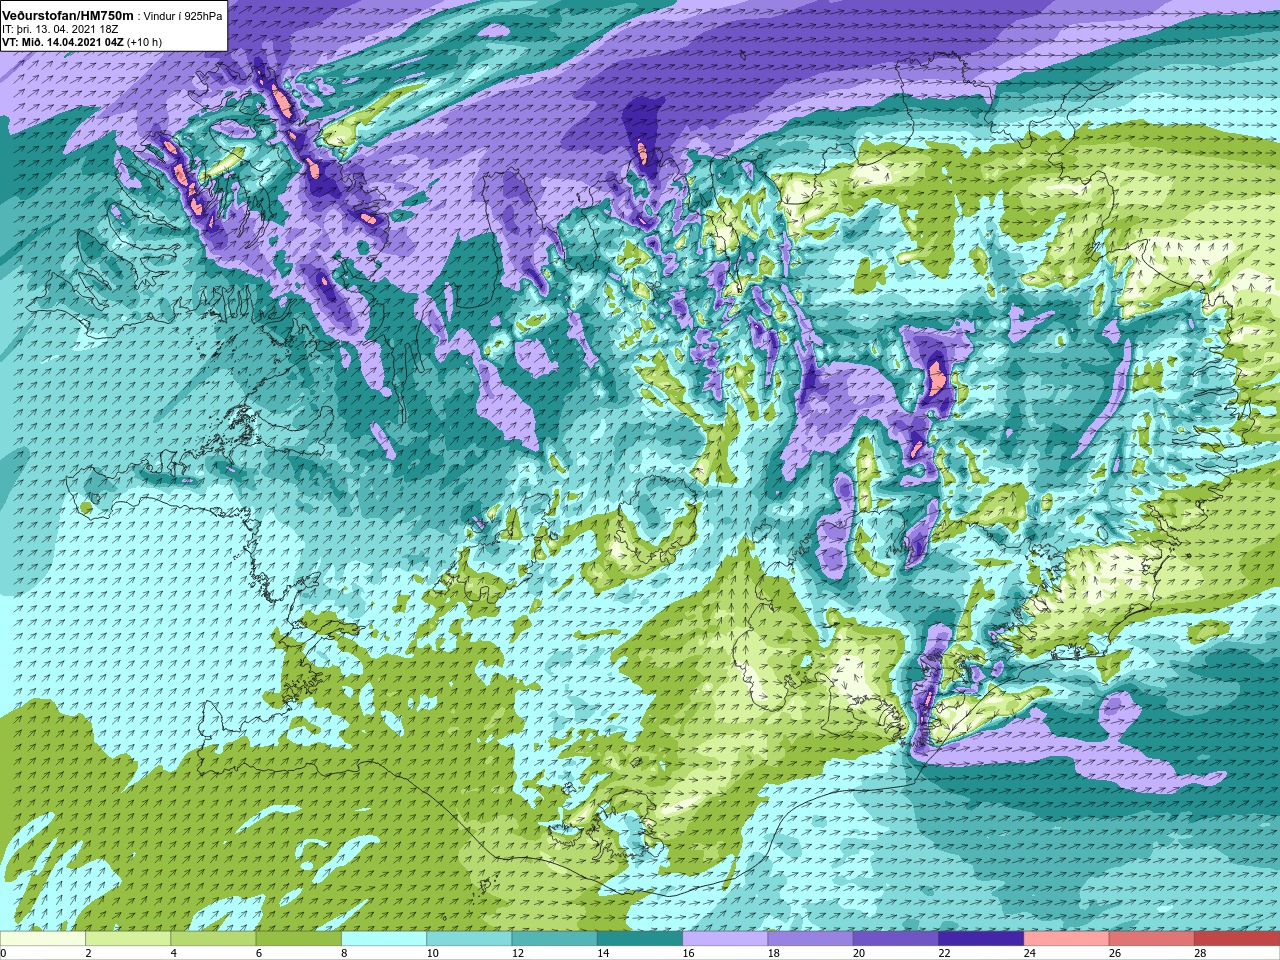
Task: Click the legend number '14'
Action: pyautogui.click(x=603, y=953)
